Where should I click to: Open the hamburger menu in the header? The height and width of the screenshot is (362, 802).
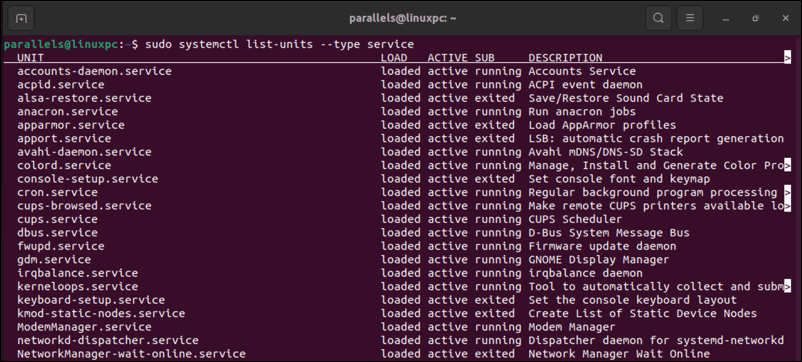click(x=690, y=18)
